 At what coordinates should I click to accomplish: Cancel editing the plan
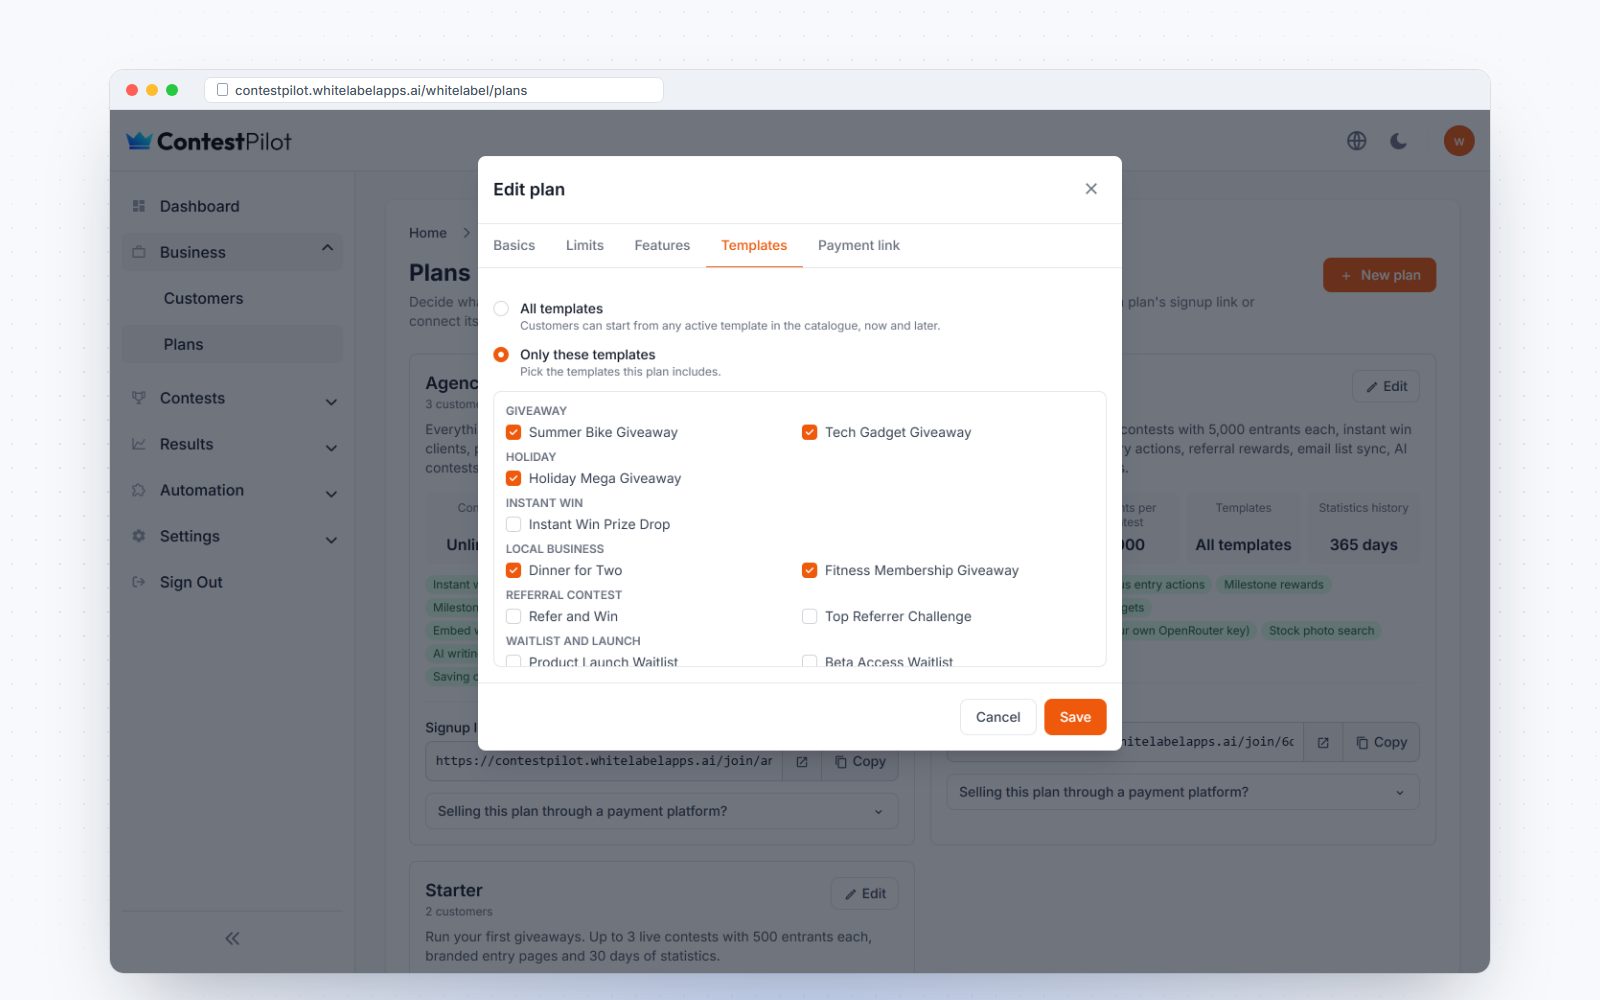pos(998,717)
